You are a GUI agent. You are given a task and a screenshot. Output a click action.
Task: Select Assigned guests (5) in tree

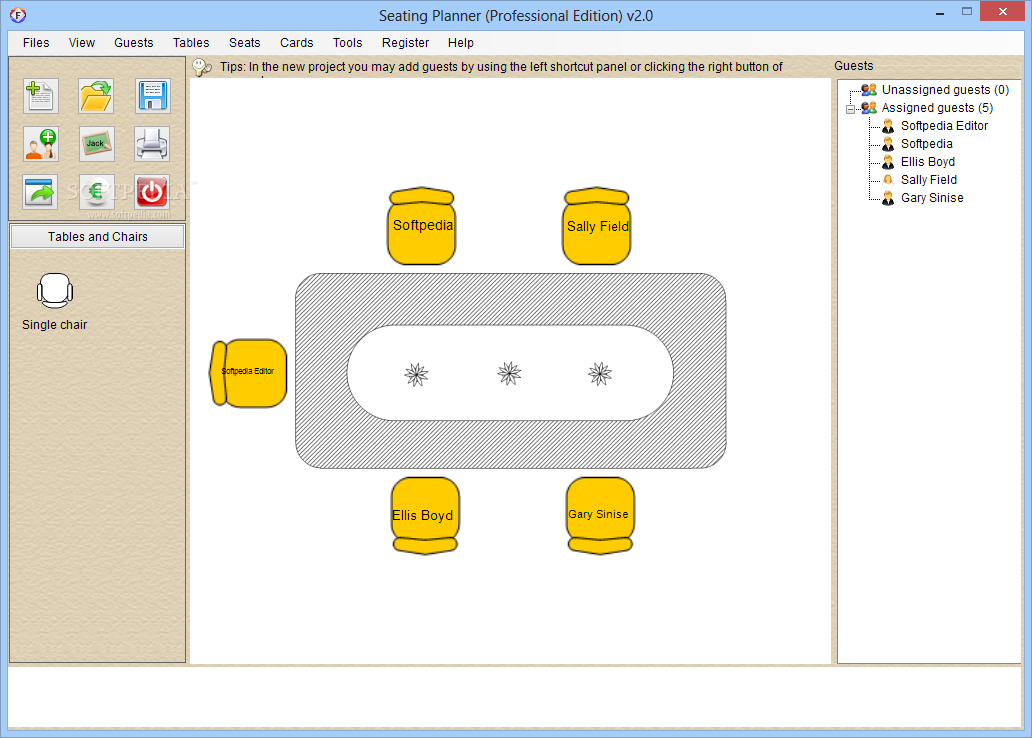click(937, 108)
